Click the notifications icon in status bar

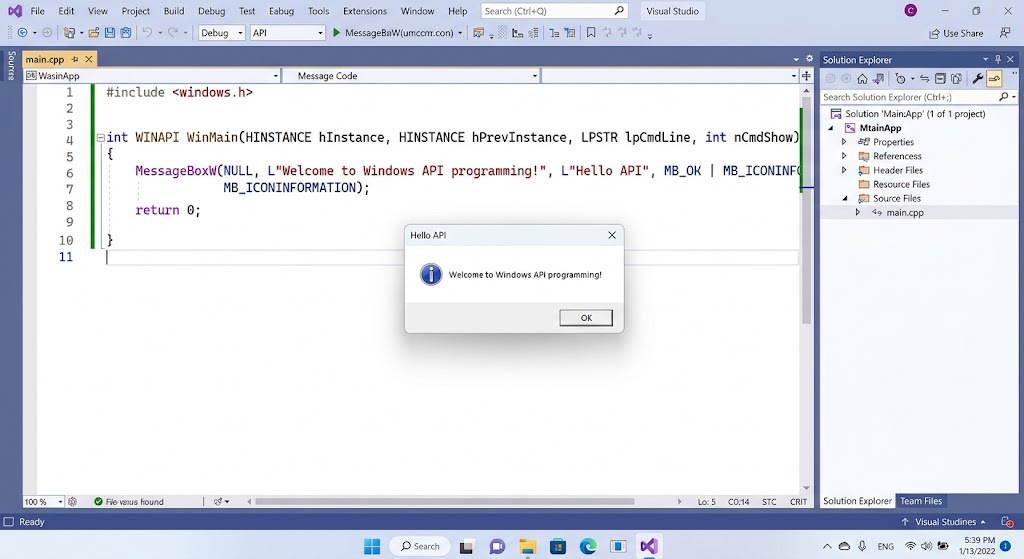click(x=1006, y=522)
